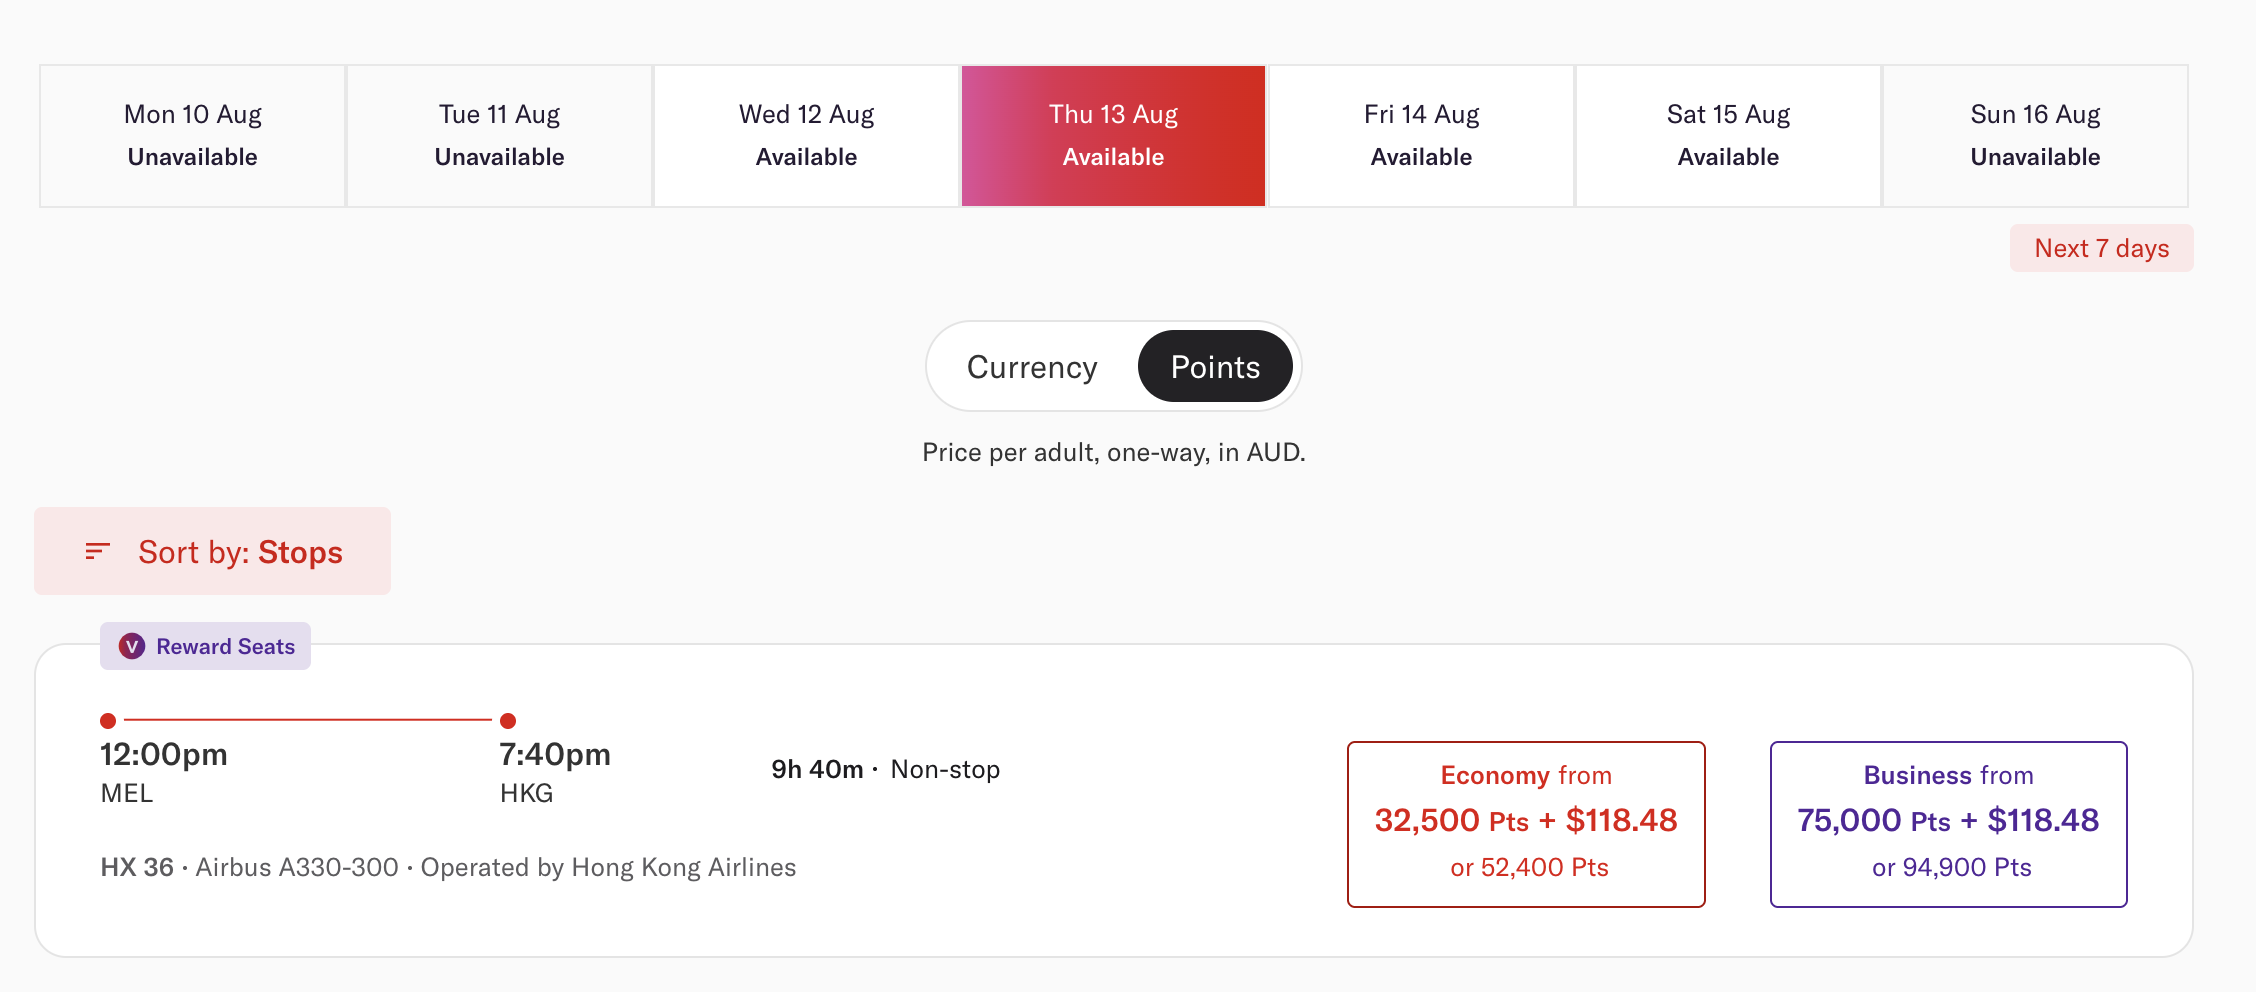Image resolution: width=2256 pixels, height=992 pixels.
Task: Select the Tue 11 Aug date tab
Action: tap(500, 136)
